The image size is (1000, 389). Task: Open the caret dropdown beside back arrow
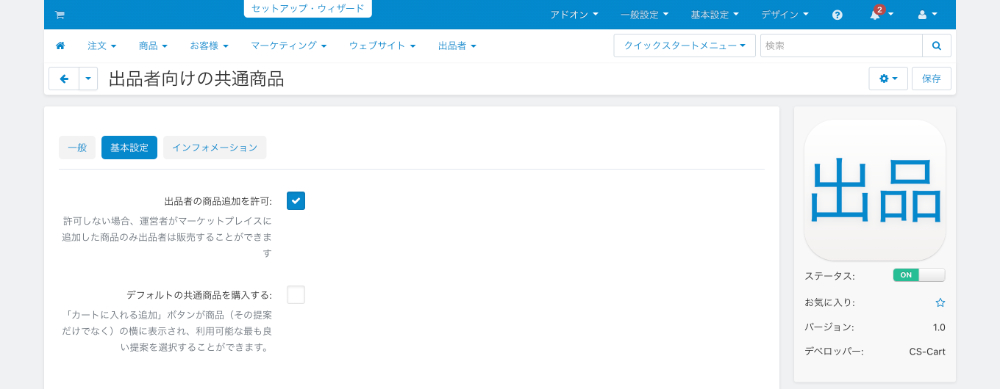click(88, 79)
